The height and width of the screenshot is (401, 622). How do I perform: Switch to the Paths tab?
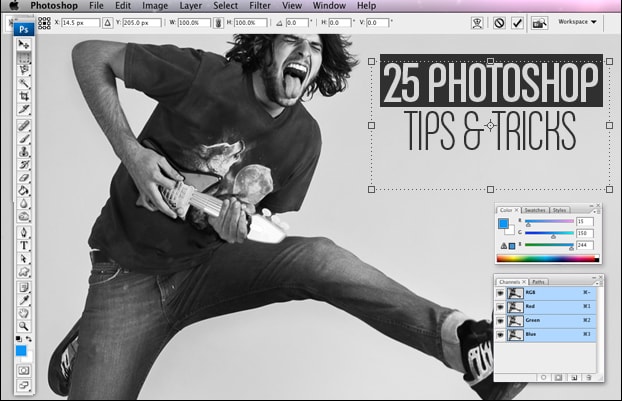[538, 282]
